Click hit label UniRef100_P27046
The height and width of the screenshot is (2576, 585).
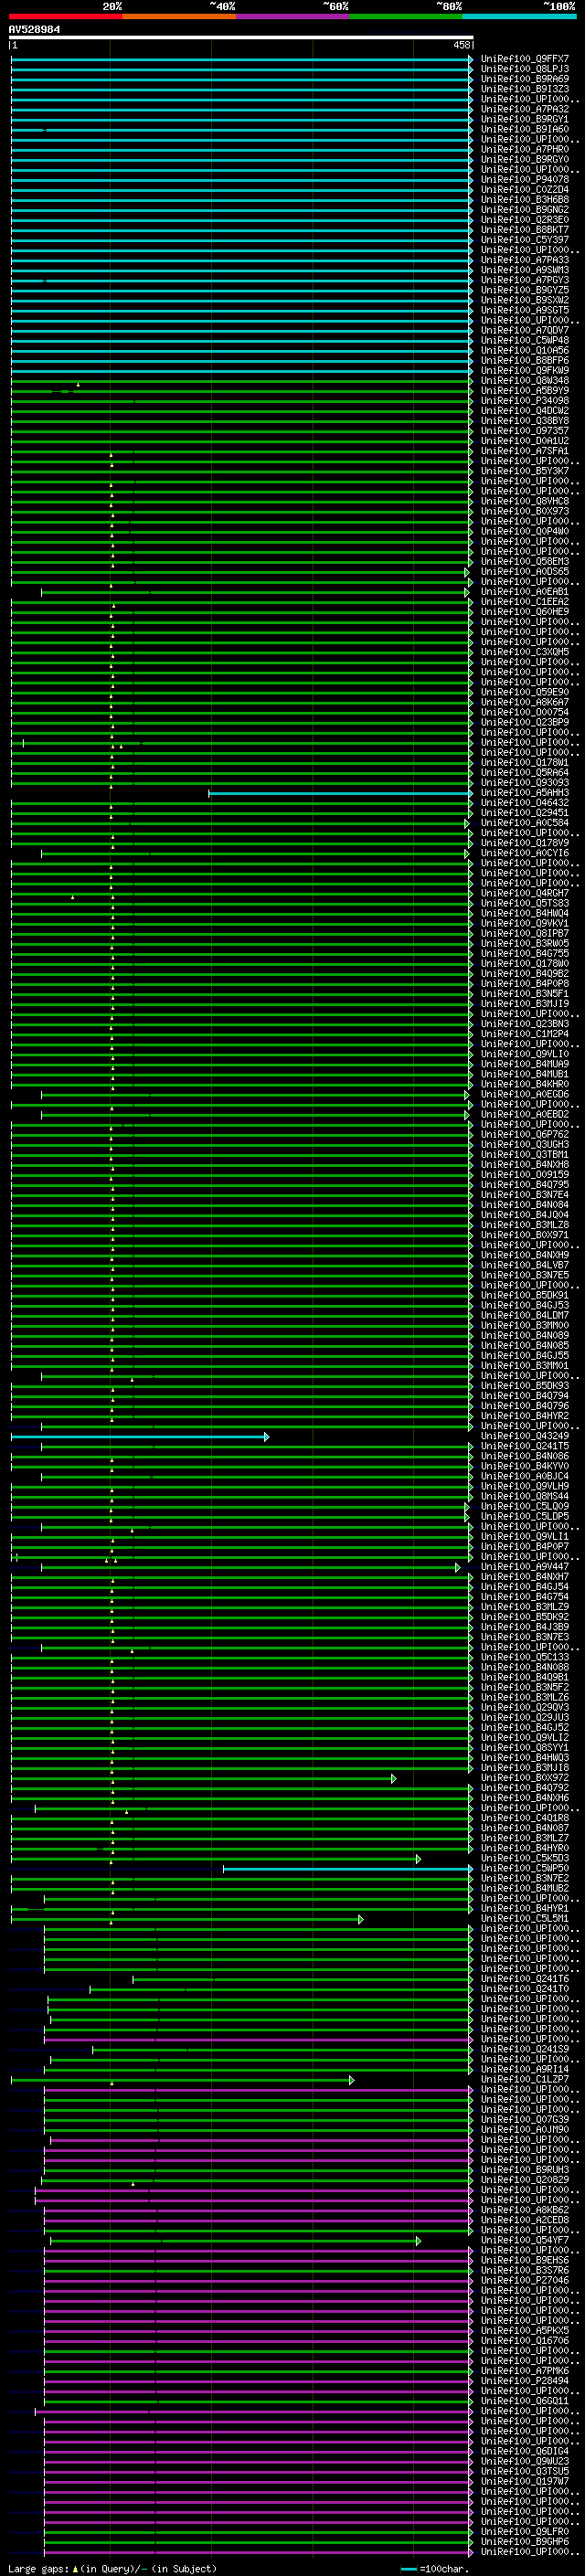(525, 2280)
